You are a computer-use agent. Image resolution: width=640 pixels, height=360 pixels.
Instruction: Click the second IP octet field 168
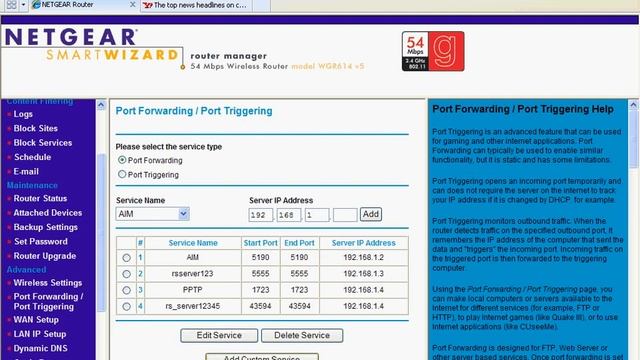(x=289, y=215)
